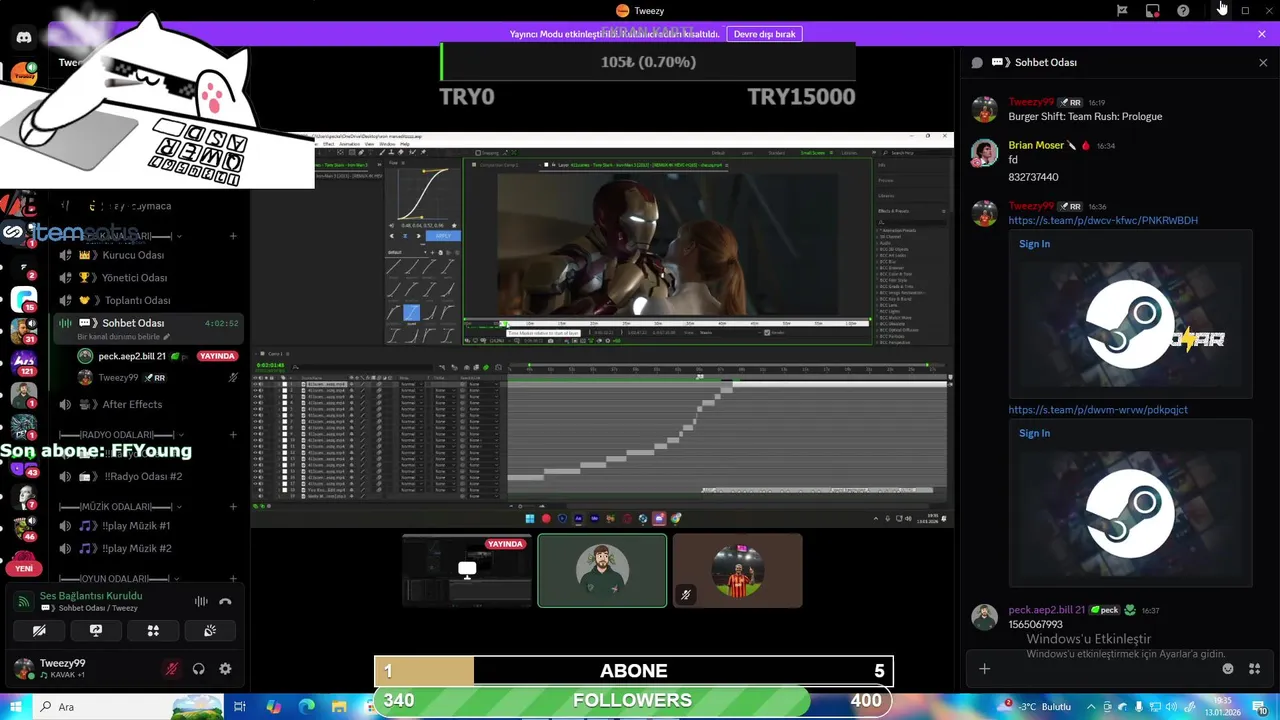This screenshot has width=1280, height=720.
Task: Click Sign In on second Steam embed
Action: tap(1034, 433)
